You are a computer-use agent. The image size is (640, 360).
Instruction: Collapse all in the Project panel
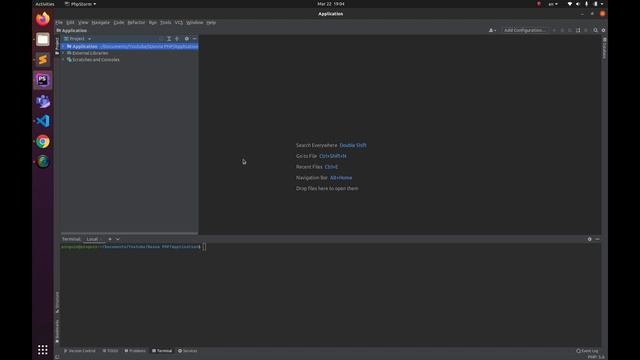click(177, 39)
